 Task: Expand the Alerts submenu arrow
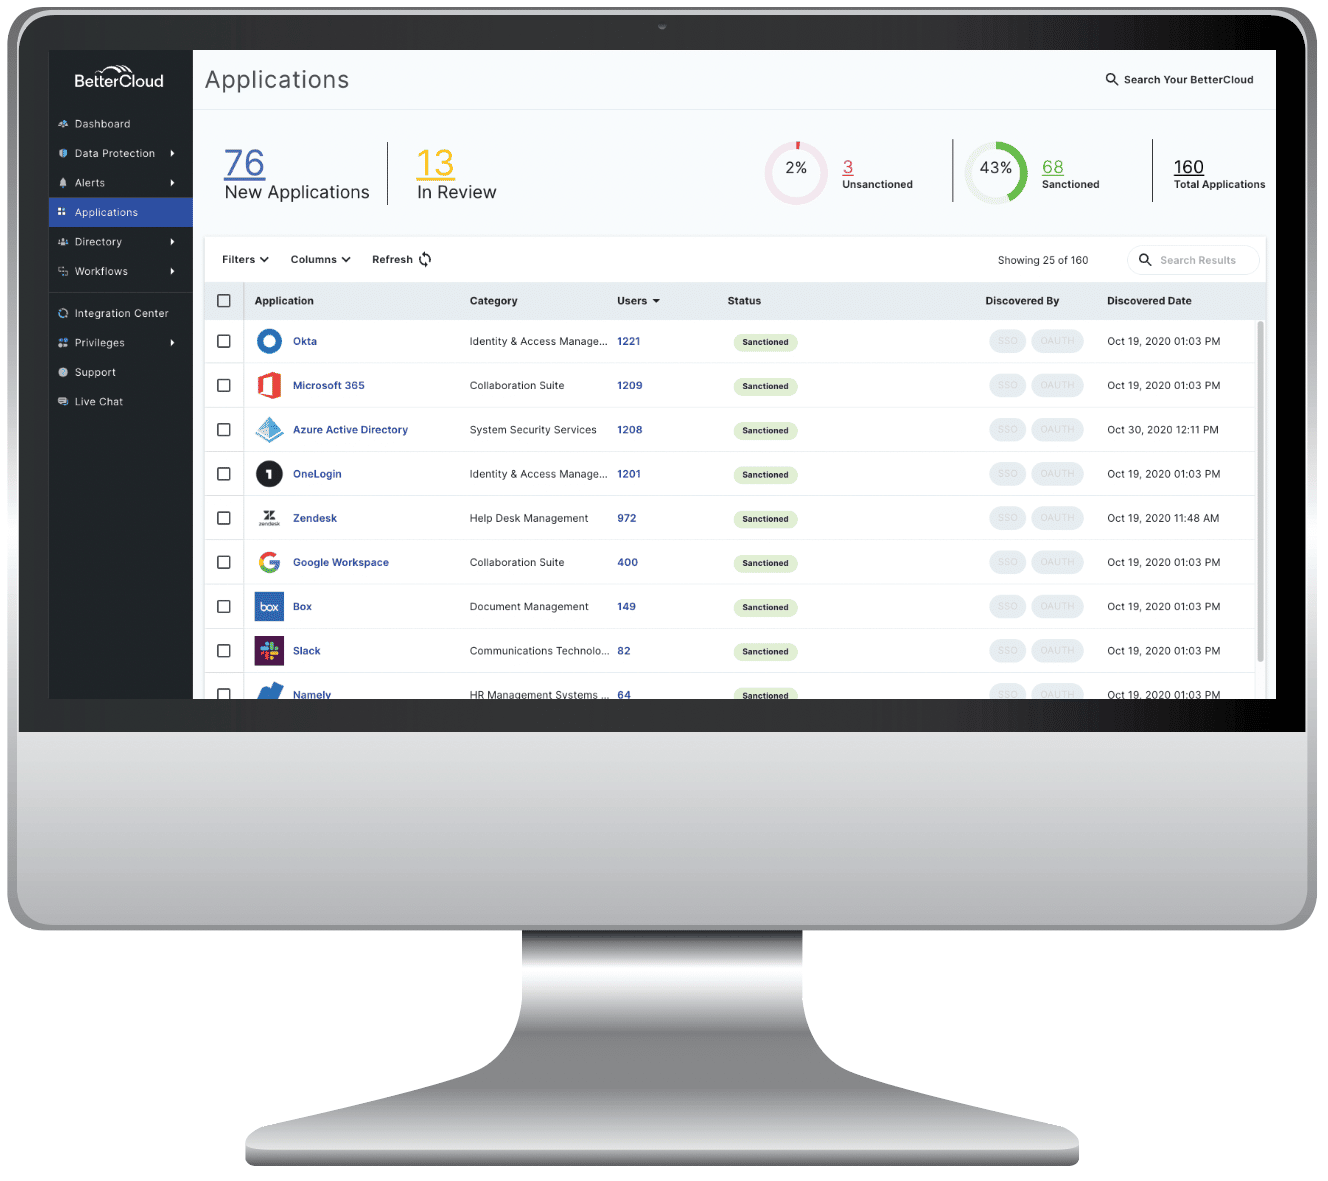[x=172, y=183]
